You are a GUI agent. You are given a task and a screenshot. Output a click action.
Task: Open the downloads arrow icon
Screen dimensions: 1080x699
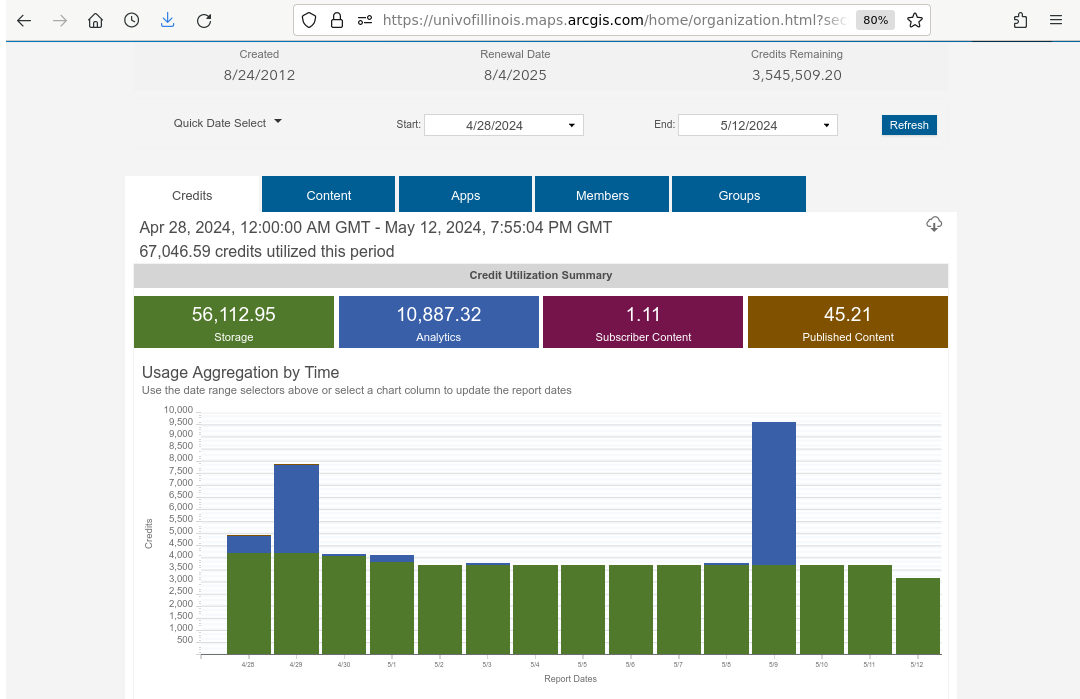click(167, 20)
